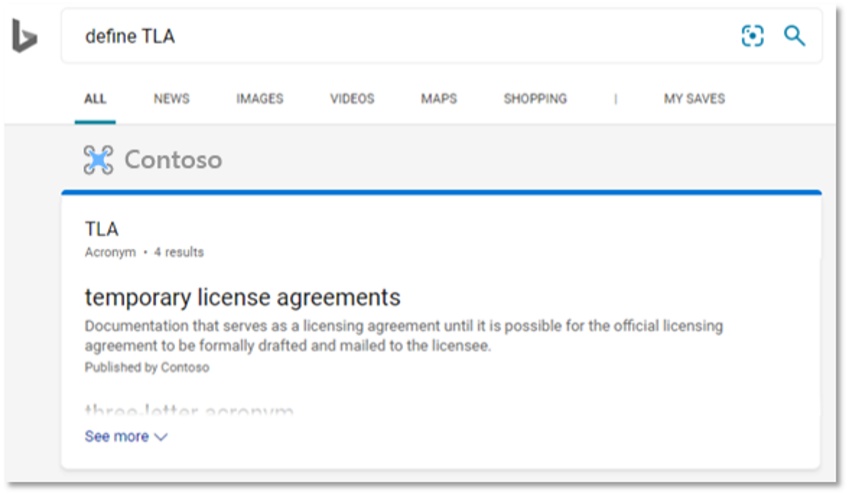849x495 pixels.
Task: Select the ALL tab
Action: [95, 99]
